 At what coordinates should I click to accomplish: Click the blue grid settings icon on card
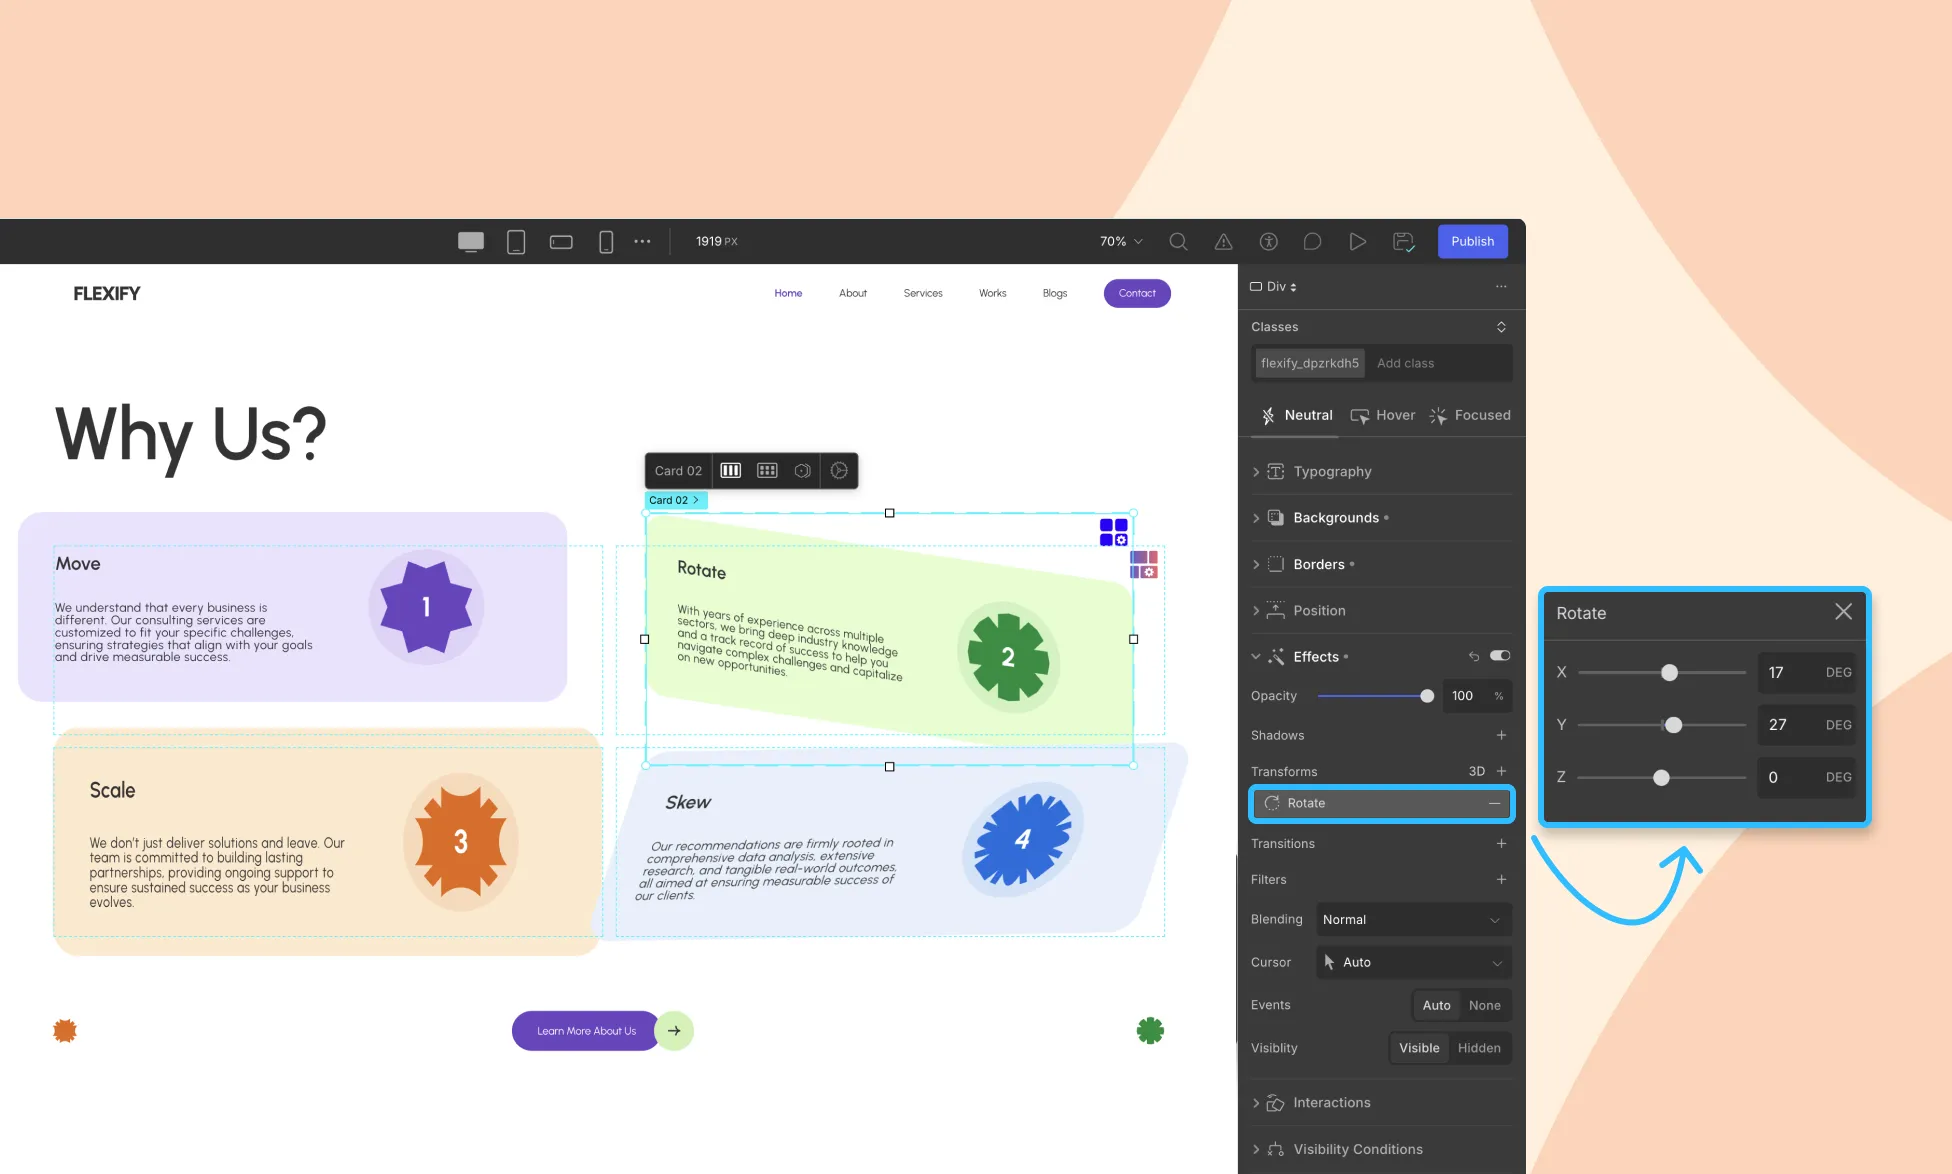1114,532
